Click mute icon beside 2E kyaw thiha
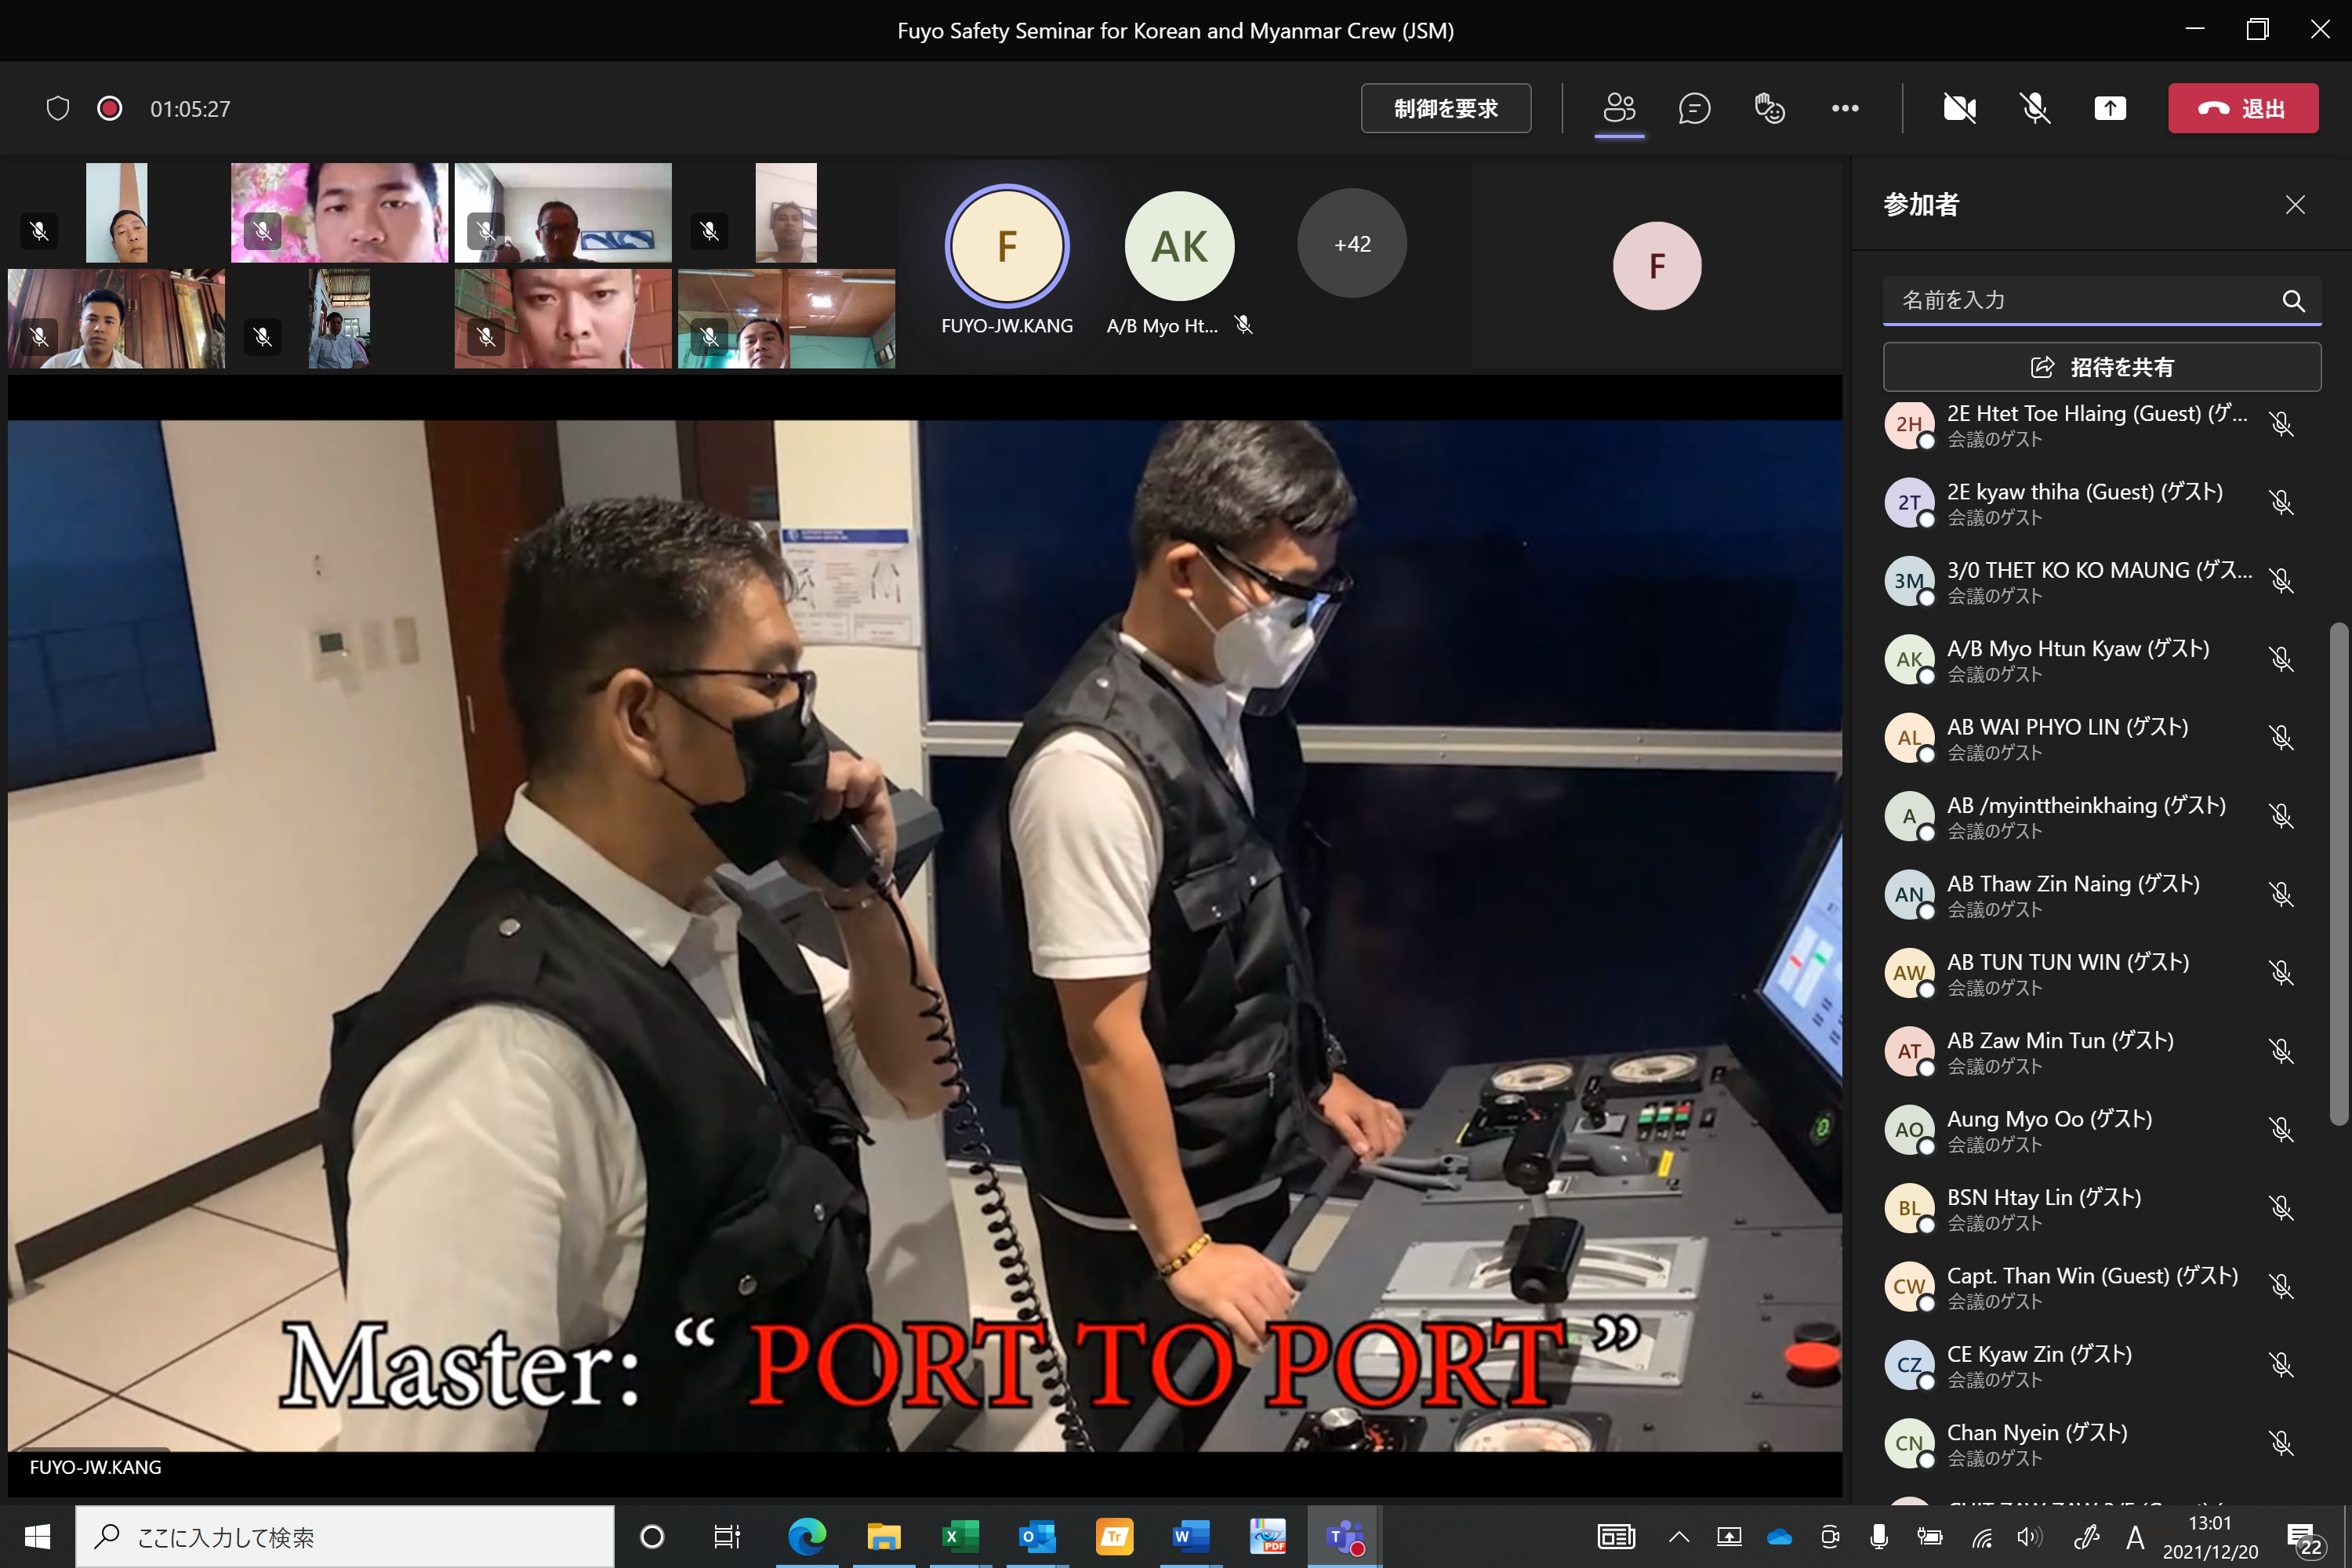 (2281, 503)
